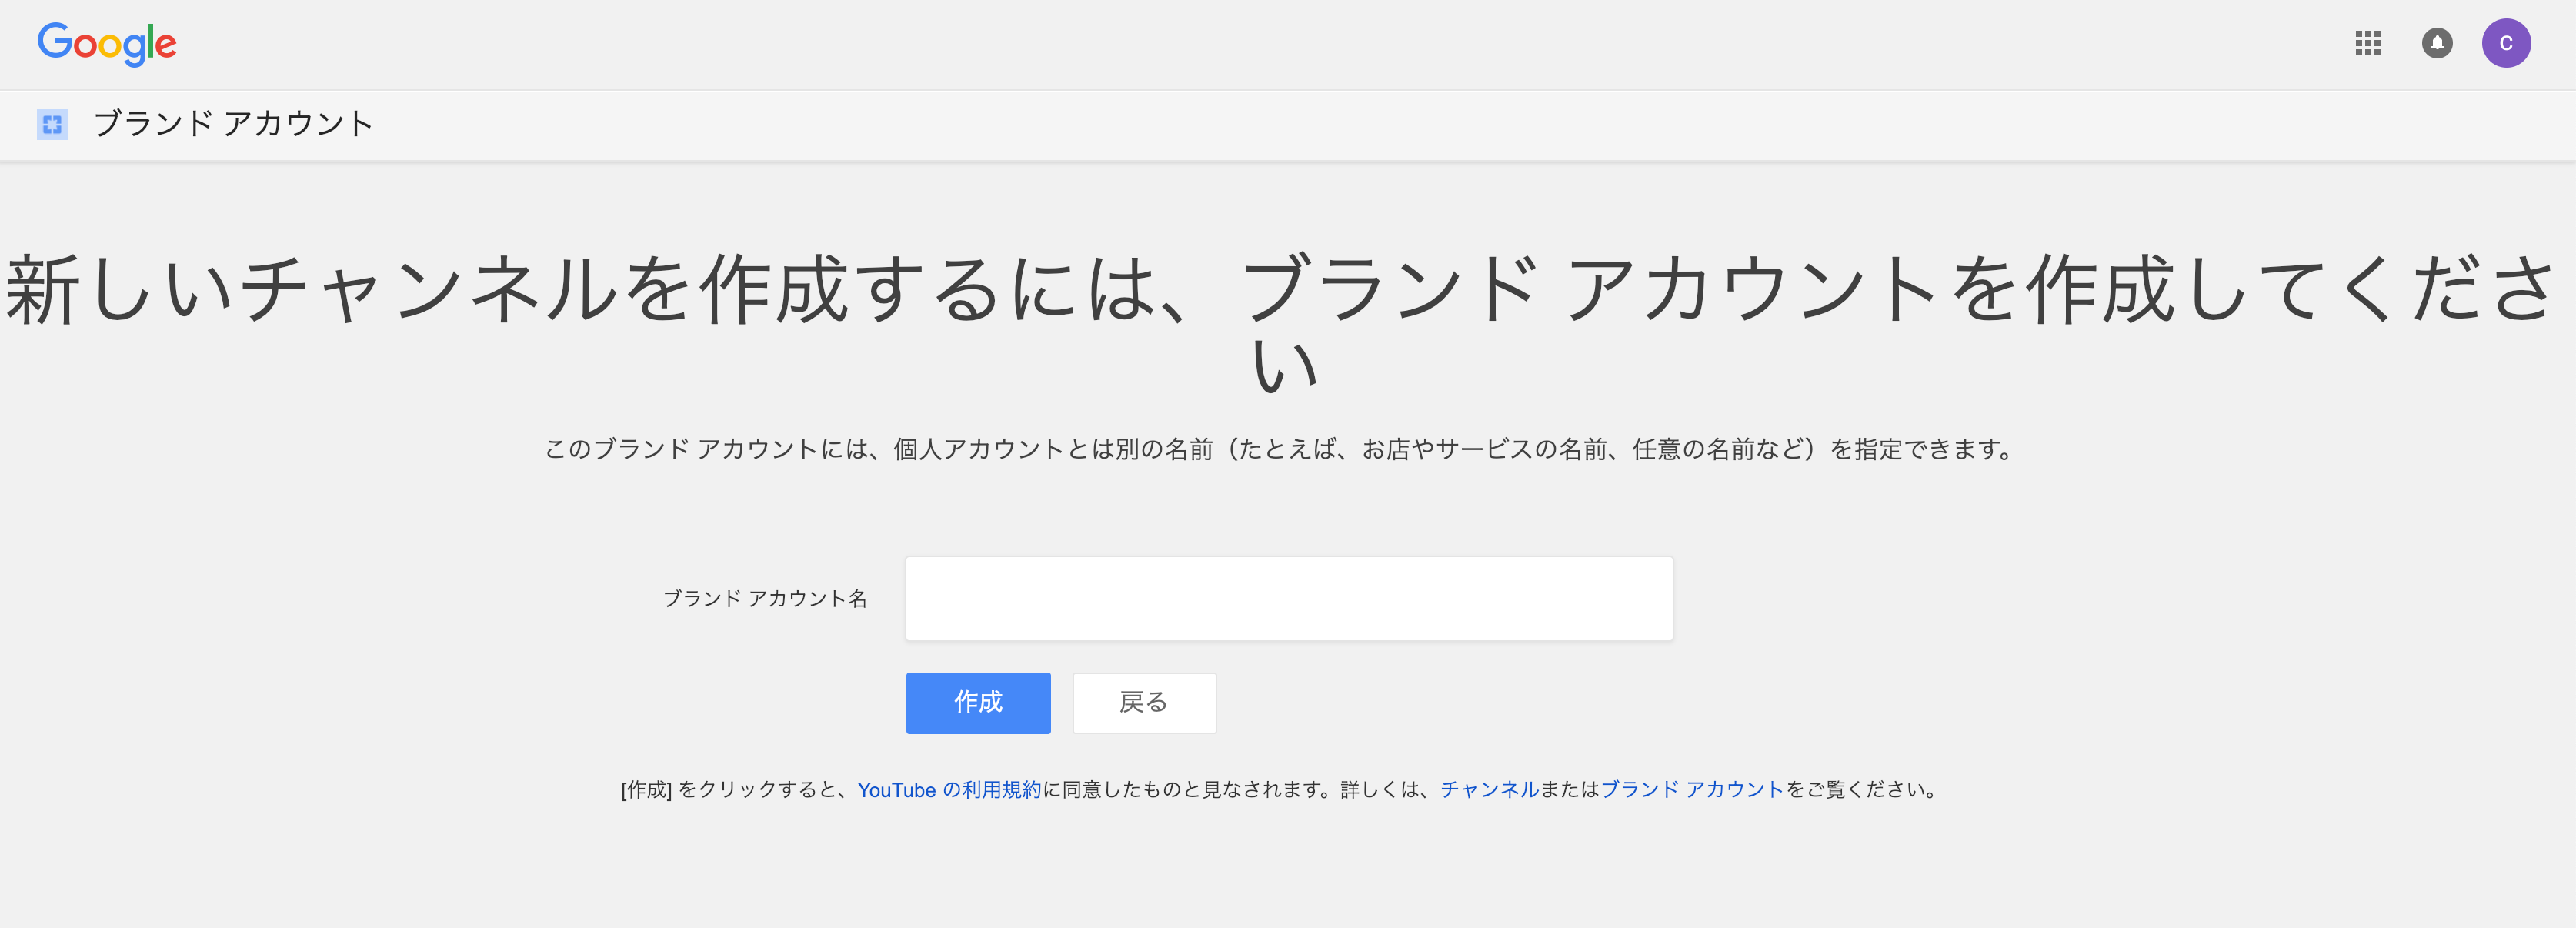2576x928 pixels.
Task: Open the ブランド アカウント link in footer text
Action: (x=1691, y=789)
